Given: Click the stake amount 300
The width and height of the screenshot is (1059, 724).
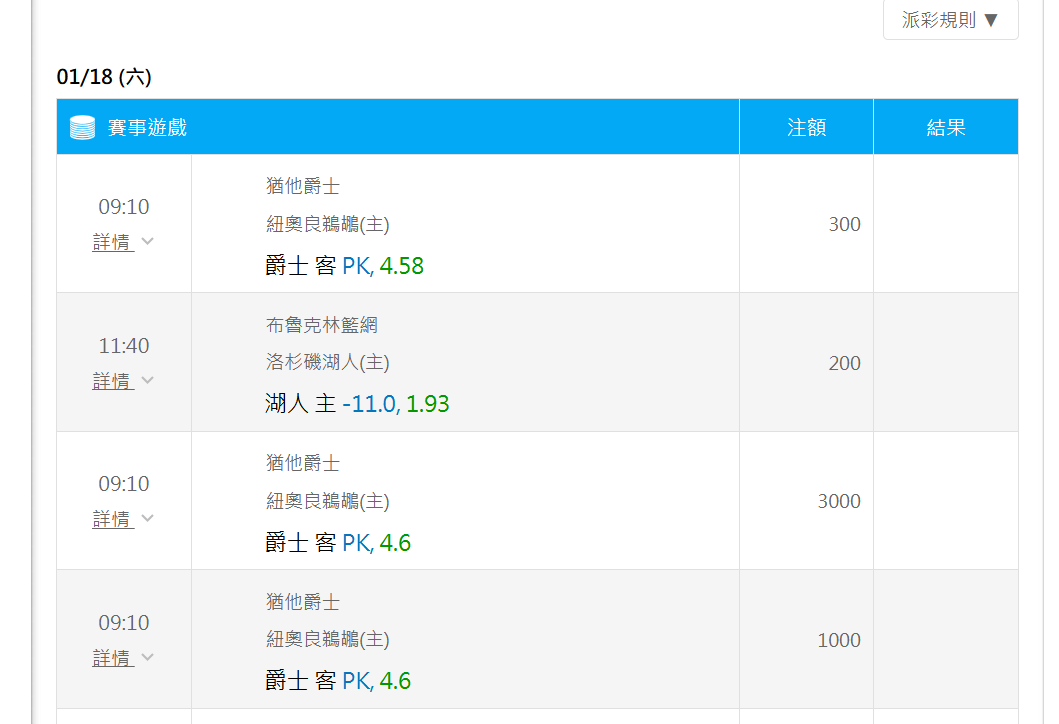Looking at the screenshot, I should pos(844,224).
